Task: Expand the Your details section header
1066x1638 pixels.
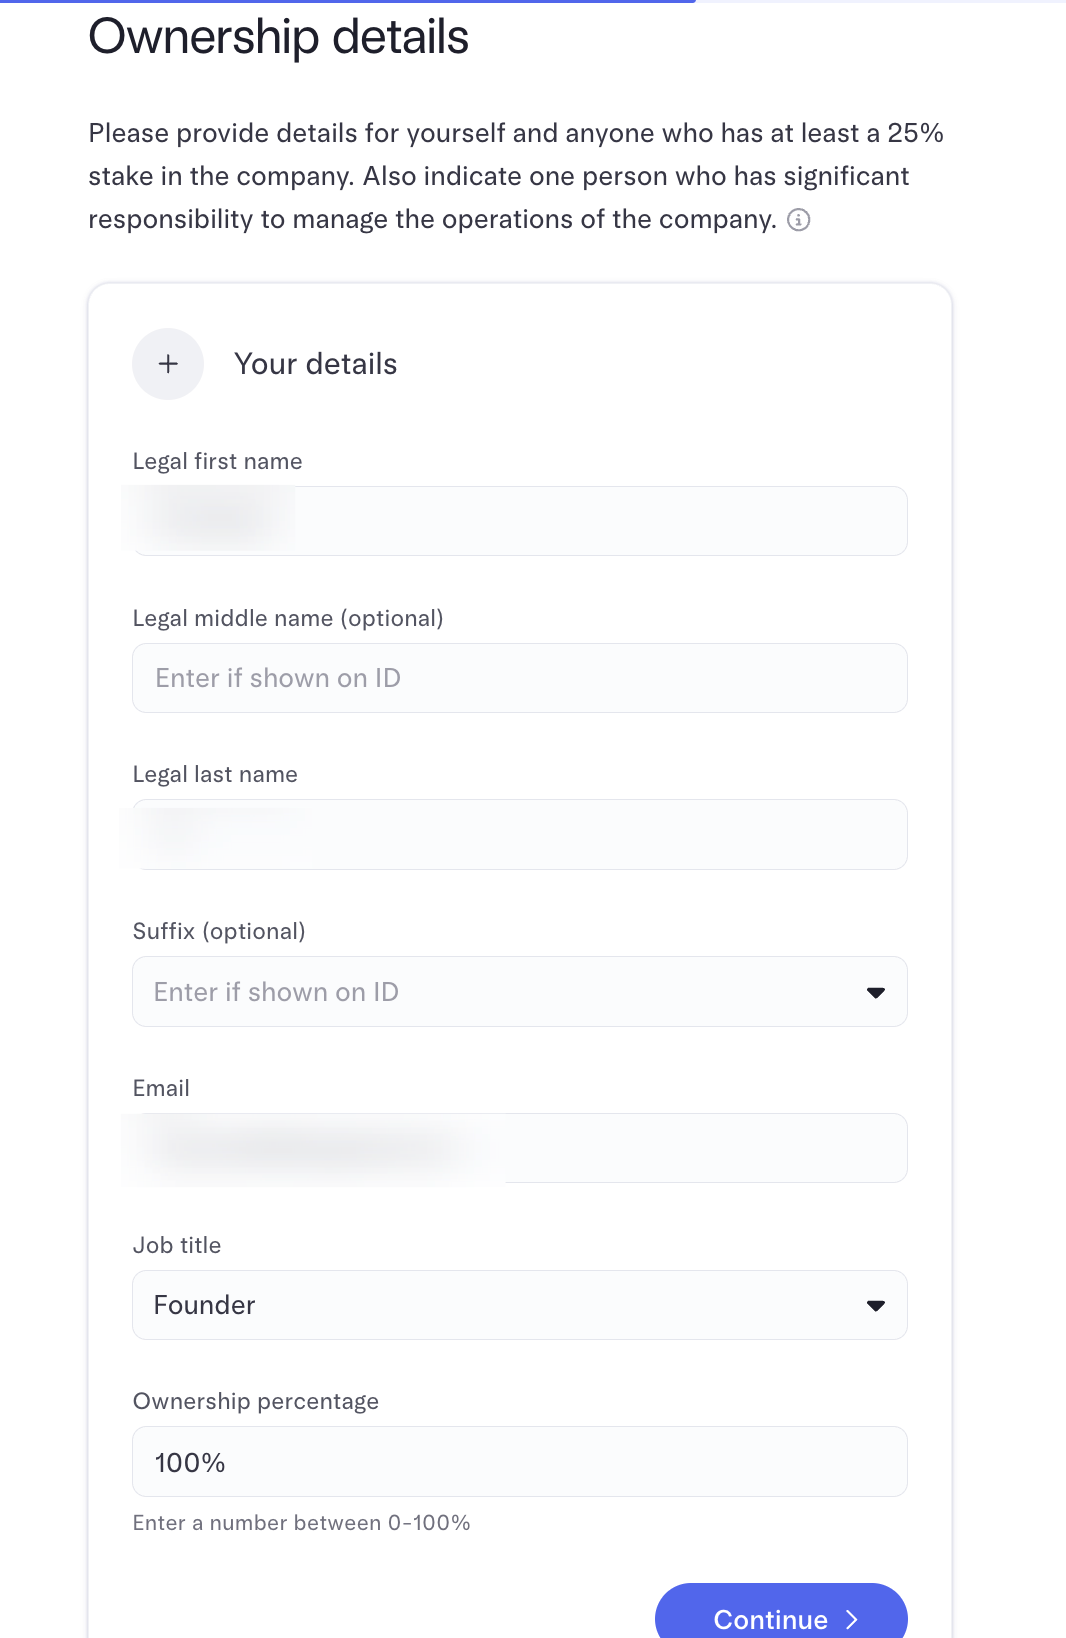Action: tap(315, 364)
